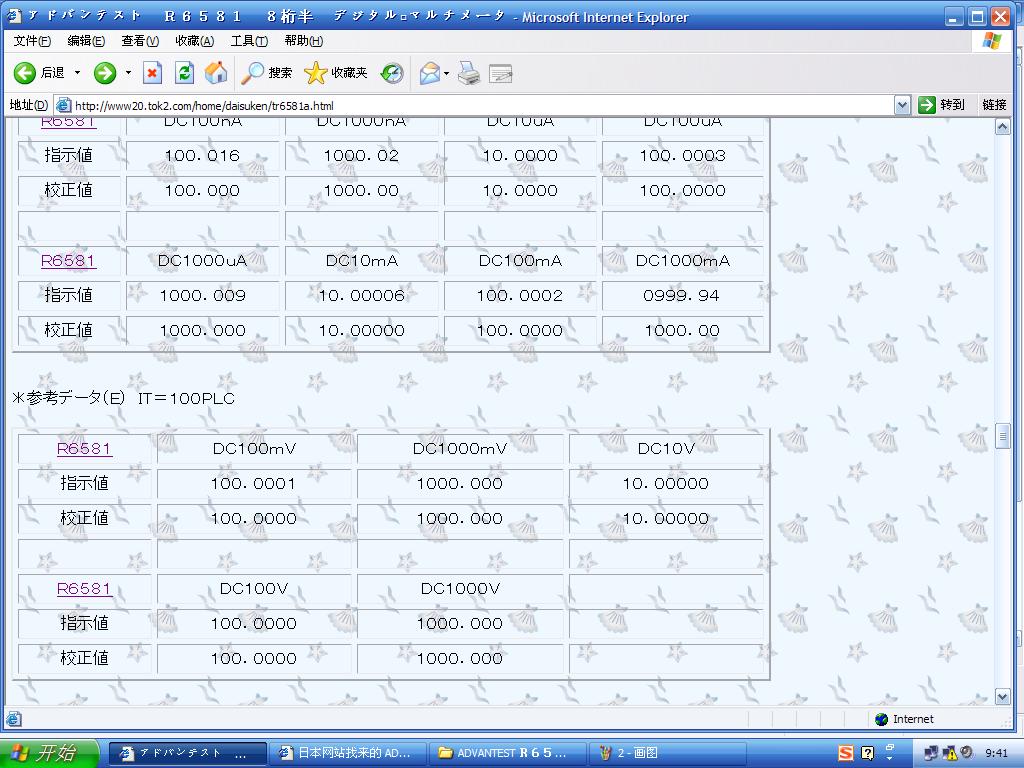Open the 文件(F) menu

click(x=32, y=40)
